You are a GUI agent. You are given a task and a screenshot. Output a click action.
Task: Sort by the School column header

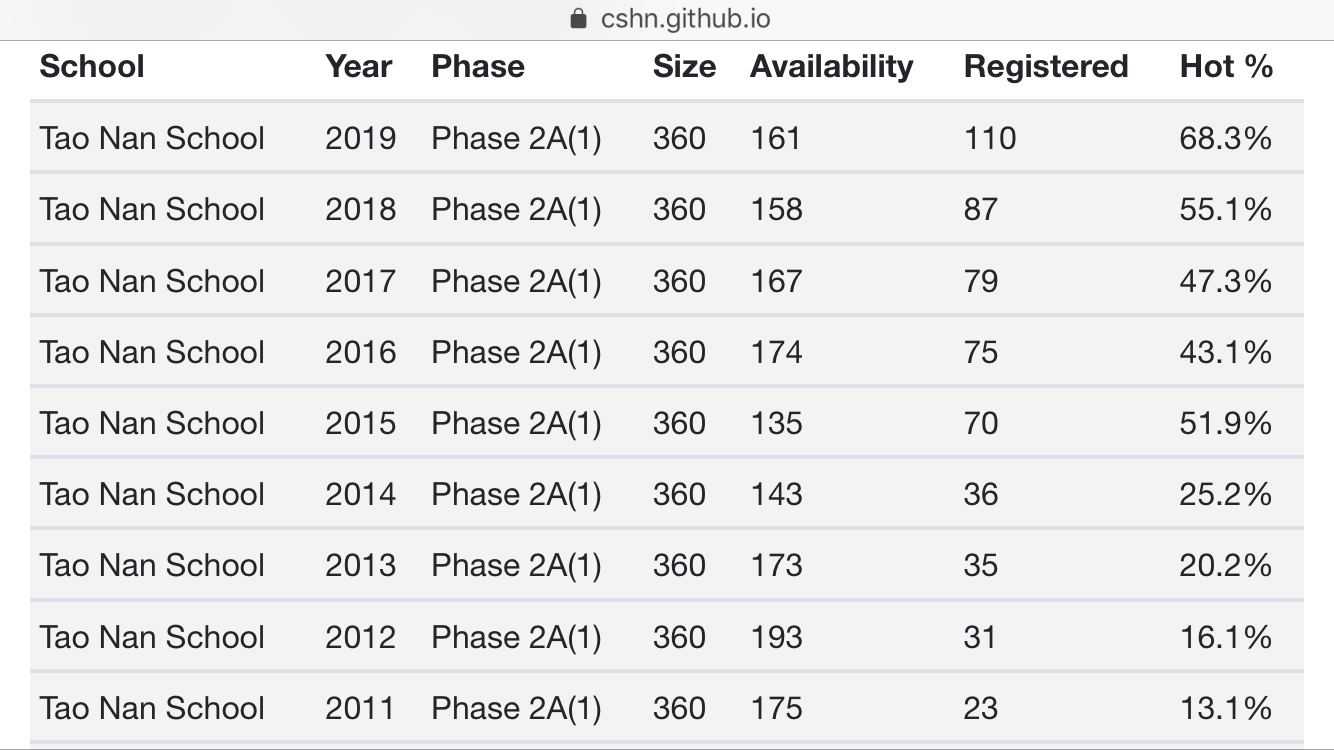[x=92, y=67]
